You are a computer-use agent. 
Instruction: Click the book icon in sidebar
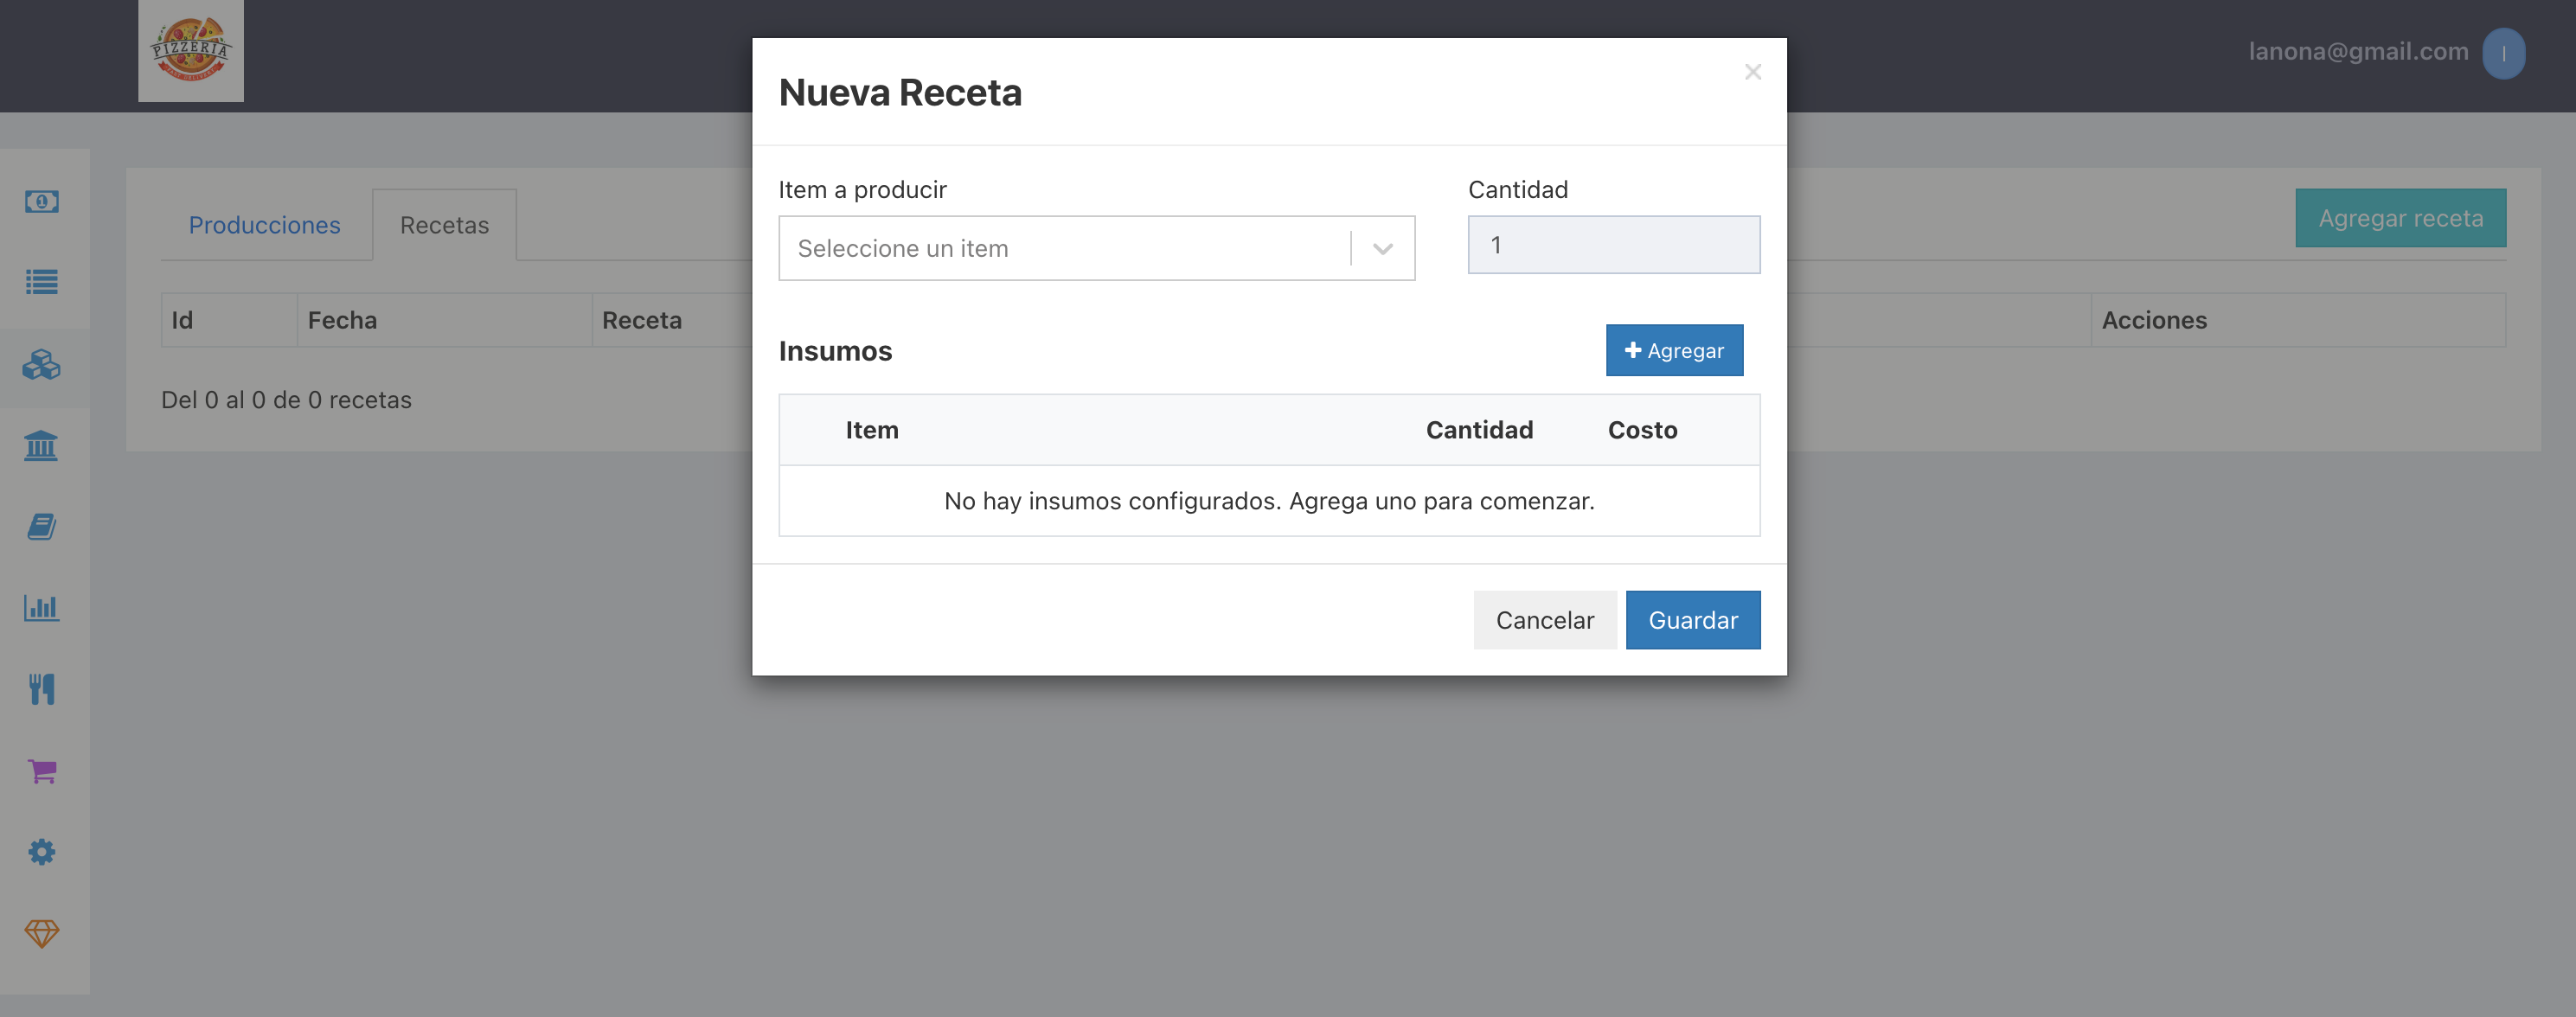click(42, 527)
